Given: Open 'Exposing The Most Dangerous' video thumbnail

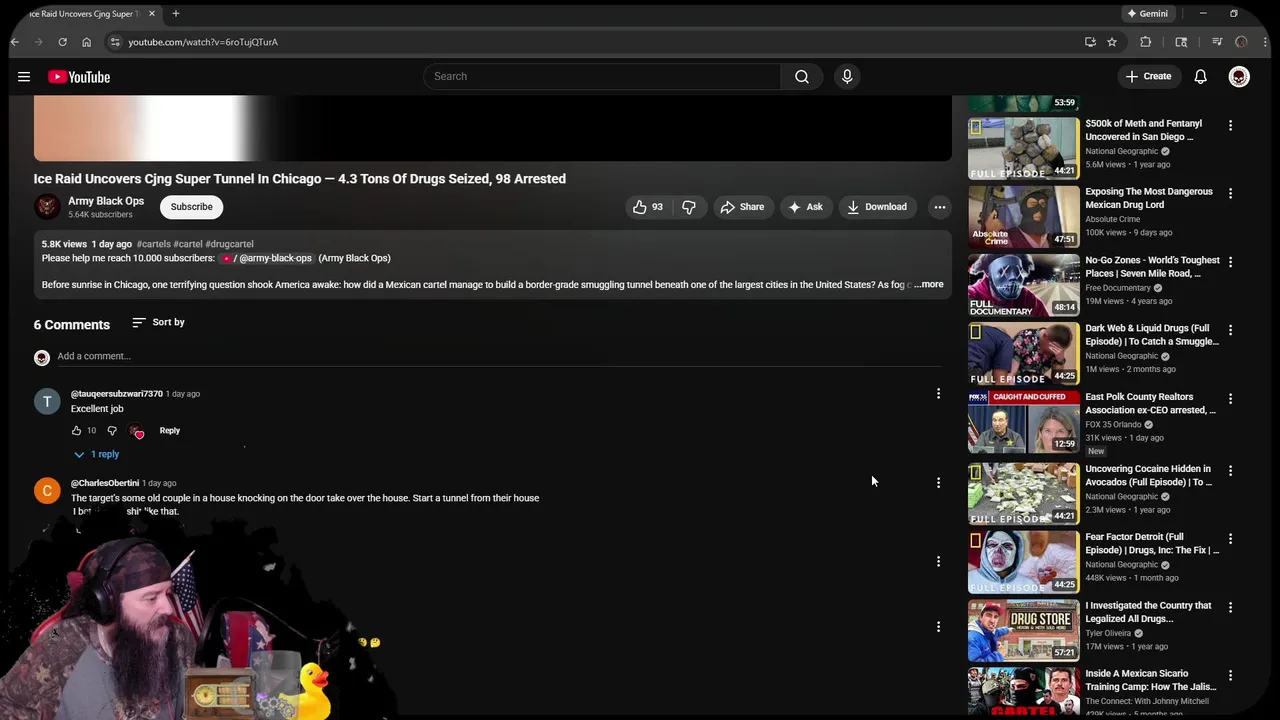Looking at the screenshot, I should click(x=1023, y=216).
